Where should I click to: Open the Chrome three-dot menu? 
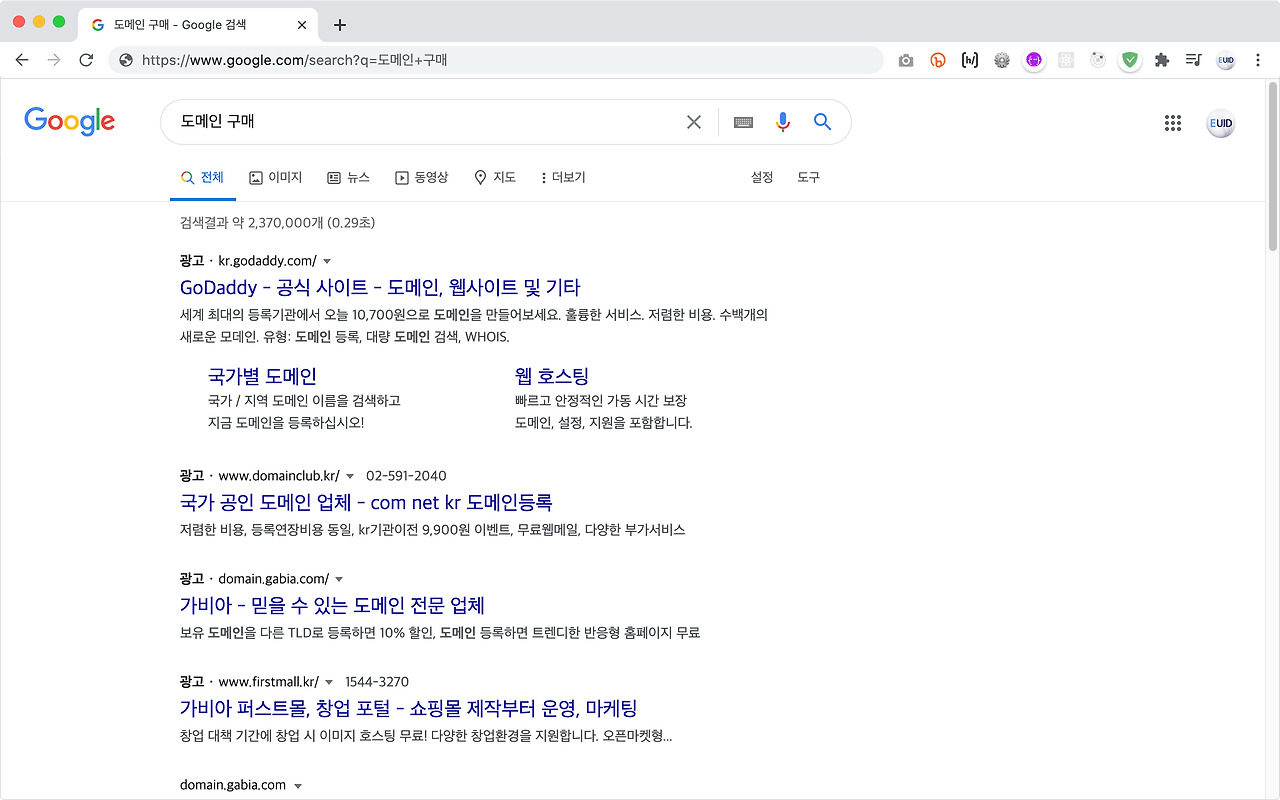pyautogui.click(x=1258, y=60)
